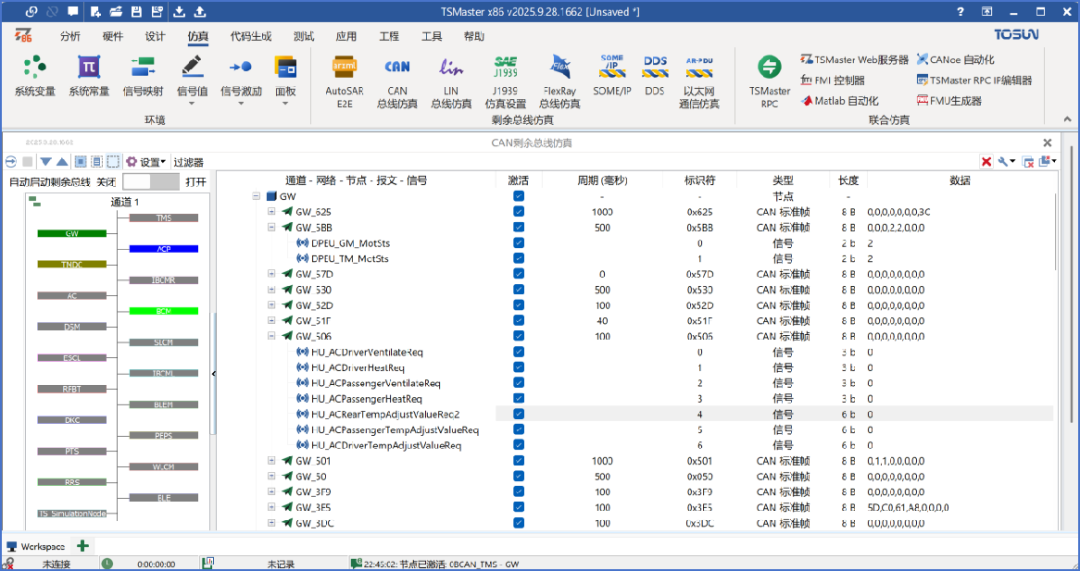Uncheck activation for DPEU_GM_MotSts signal

coord(519,243)
